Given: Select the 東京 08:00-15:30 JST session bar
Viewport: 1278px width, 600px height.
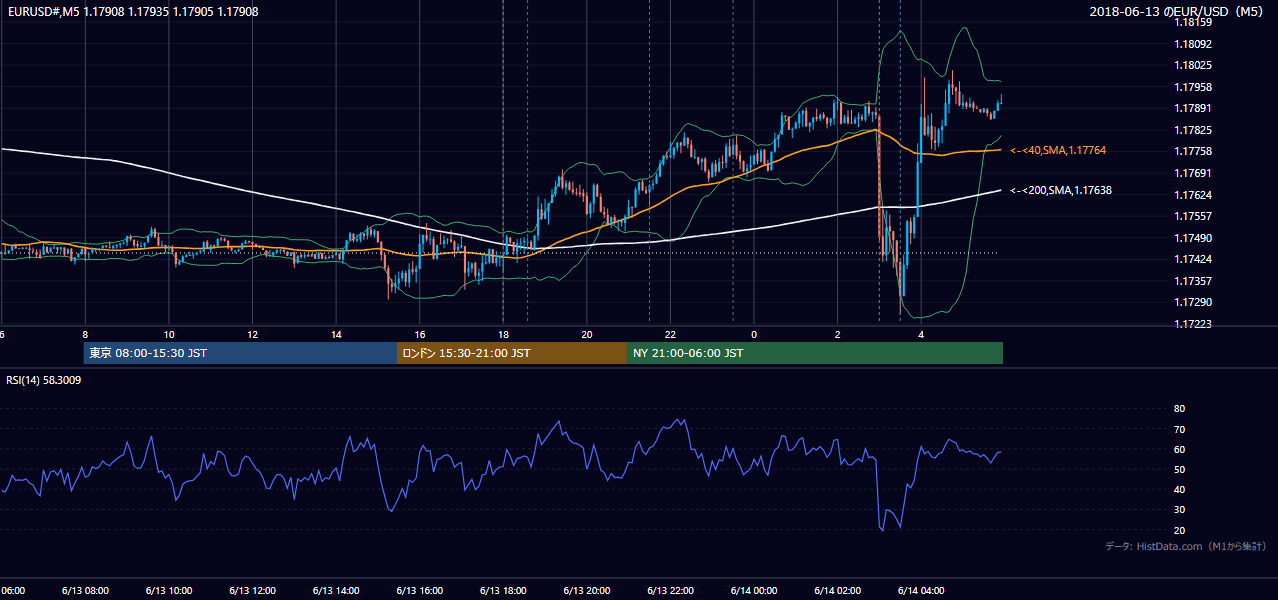Looking at the screenshot, I should [240, 353].
